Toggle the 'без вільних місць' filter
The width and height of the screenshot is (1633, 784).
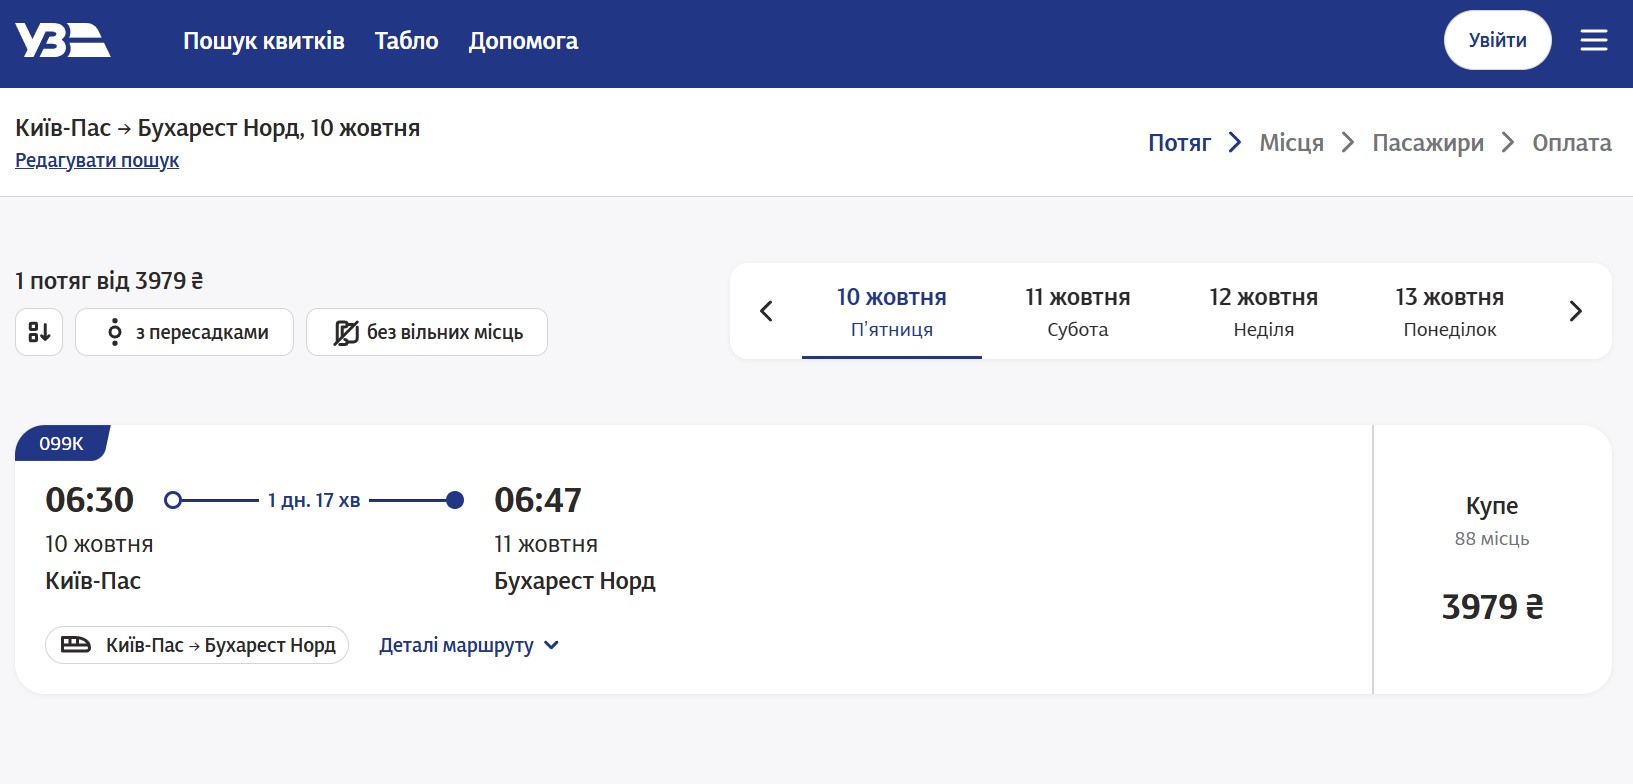point(427,332)
